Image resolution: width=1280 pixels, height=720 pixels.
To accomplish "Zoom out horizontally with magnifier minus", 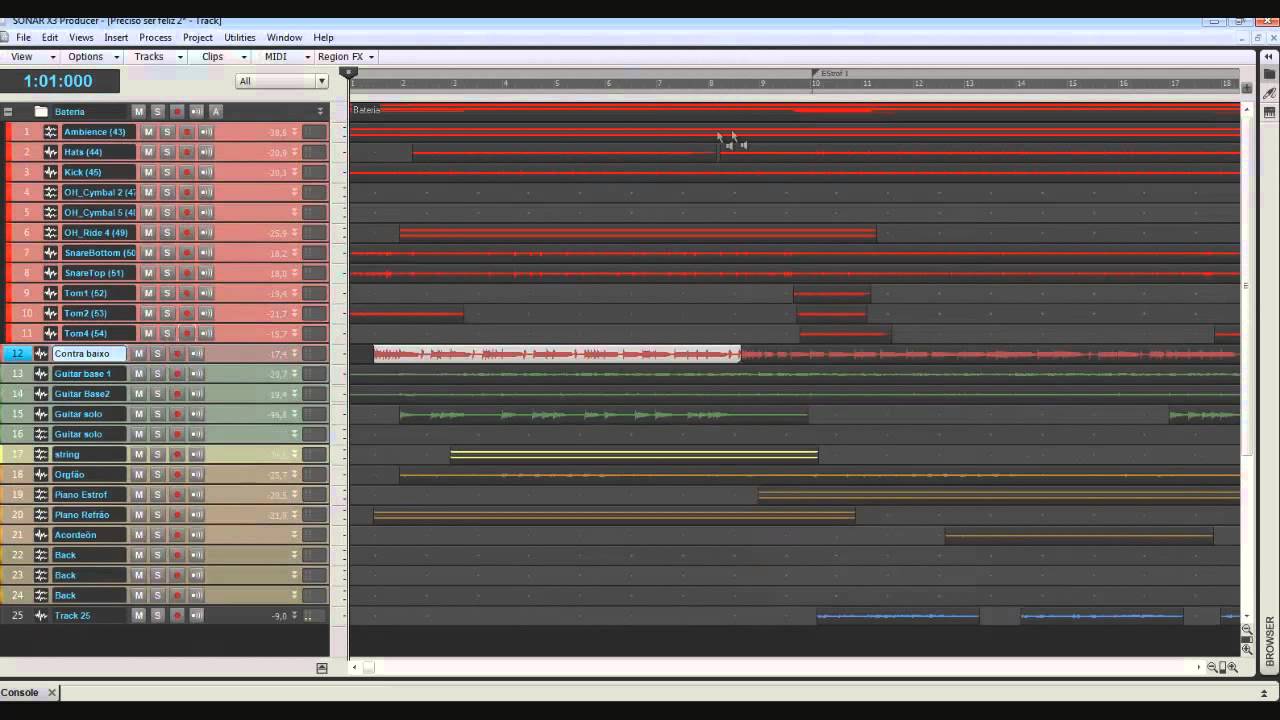I will (x=1212, y=667).
